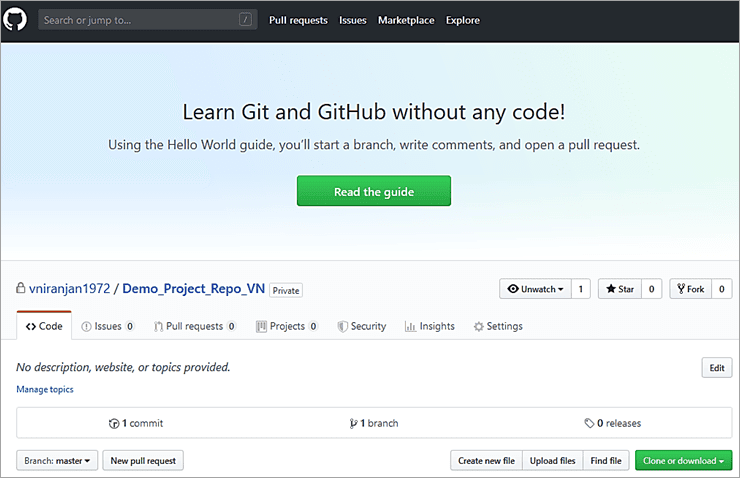Star the repository
Viewport: 740px width, 478px height.
tap(620, 289)
